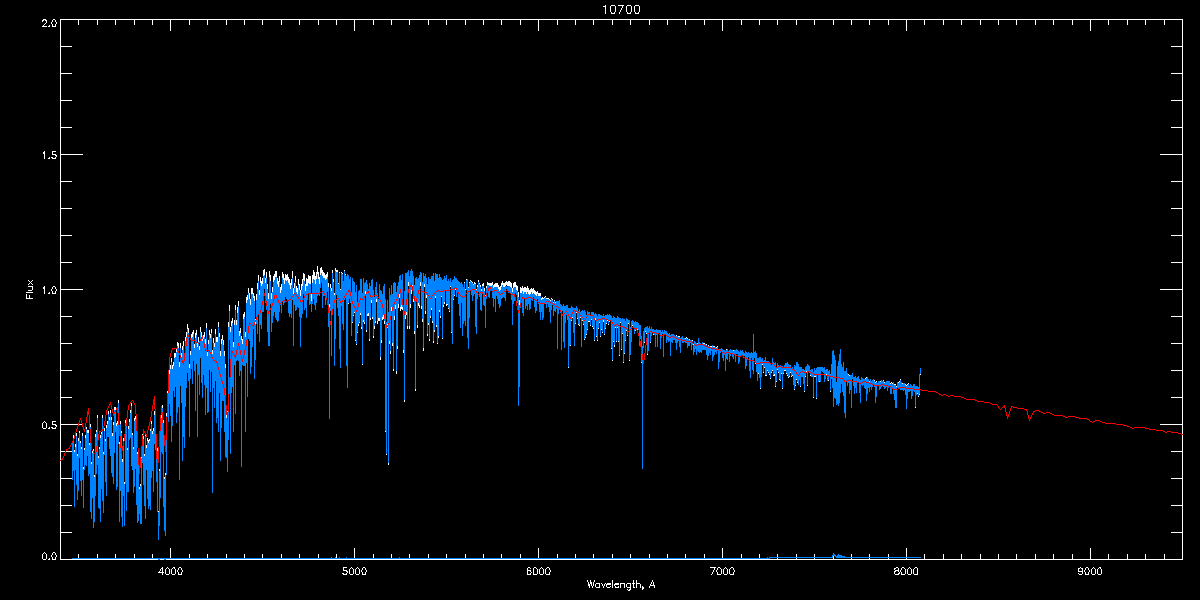Click the Flux axis label
This screenshot has width=1200, height=600.
(x=30, y=290)
